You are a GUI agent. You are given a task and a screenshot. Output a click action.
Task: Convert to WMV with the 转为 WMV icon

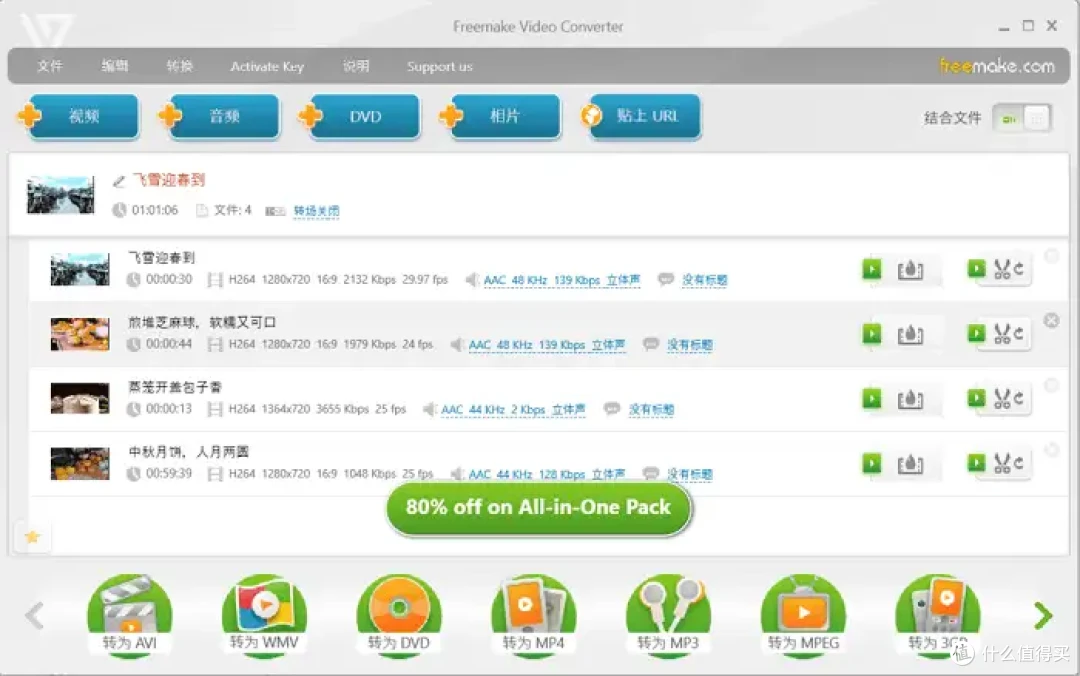pos(264,615)
